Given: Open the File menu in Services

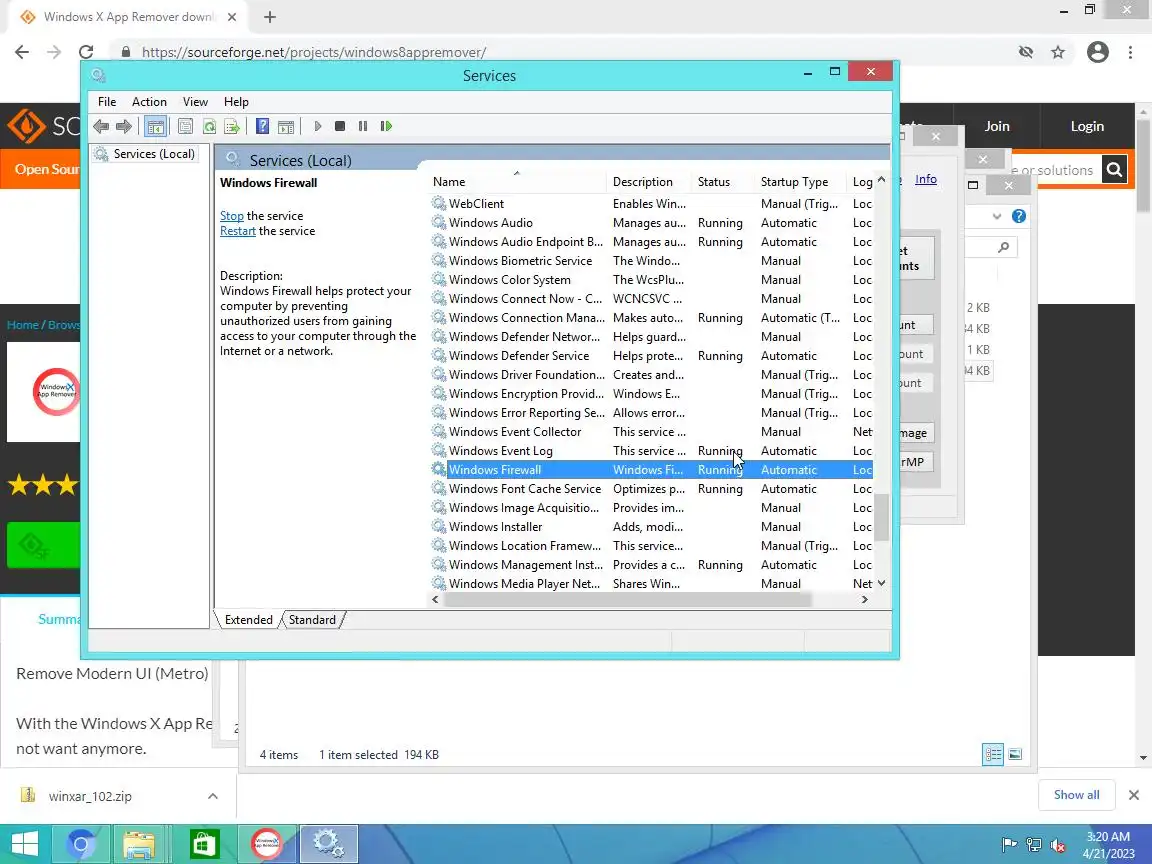Looking at the screenshot, I should [x=107, y=101].
